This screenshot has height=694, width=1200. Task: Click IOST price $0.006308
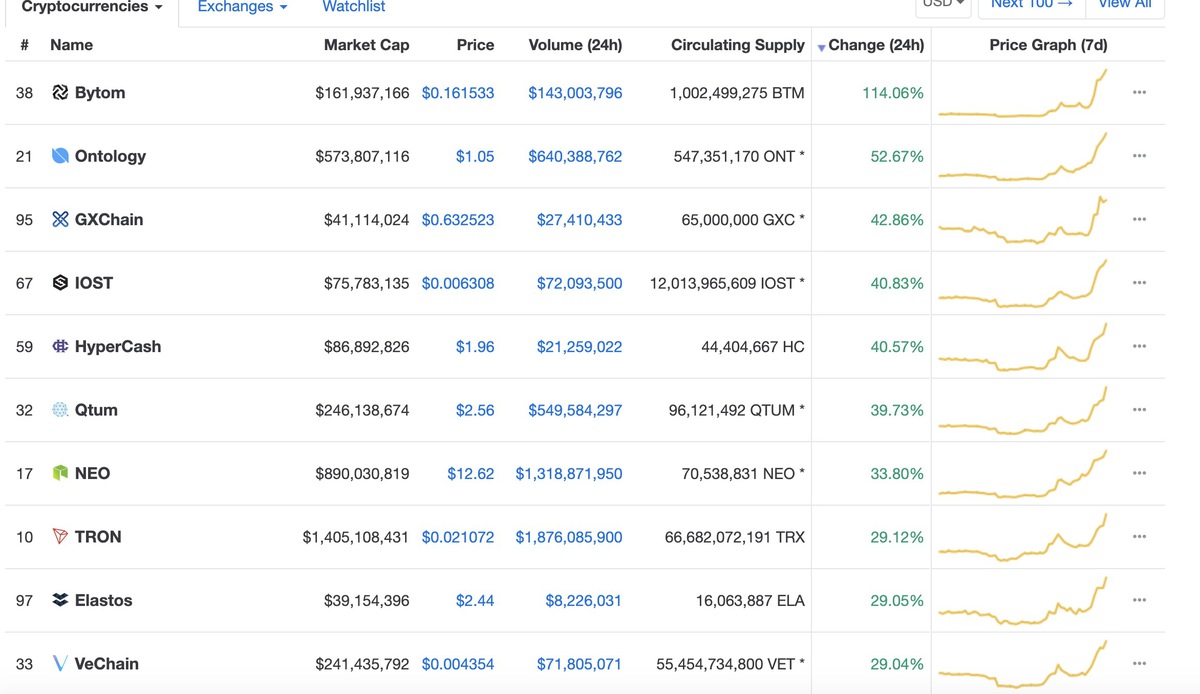[x=458, y=283]
